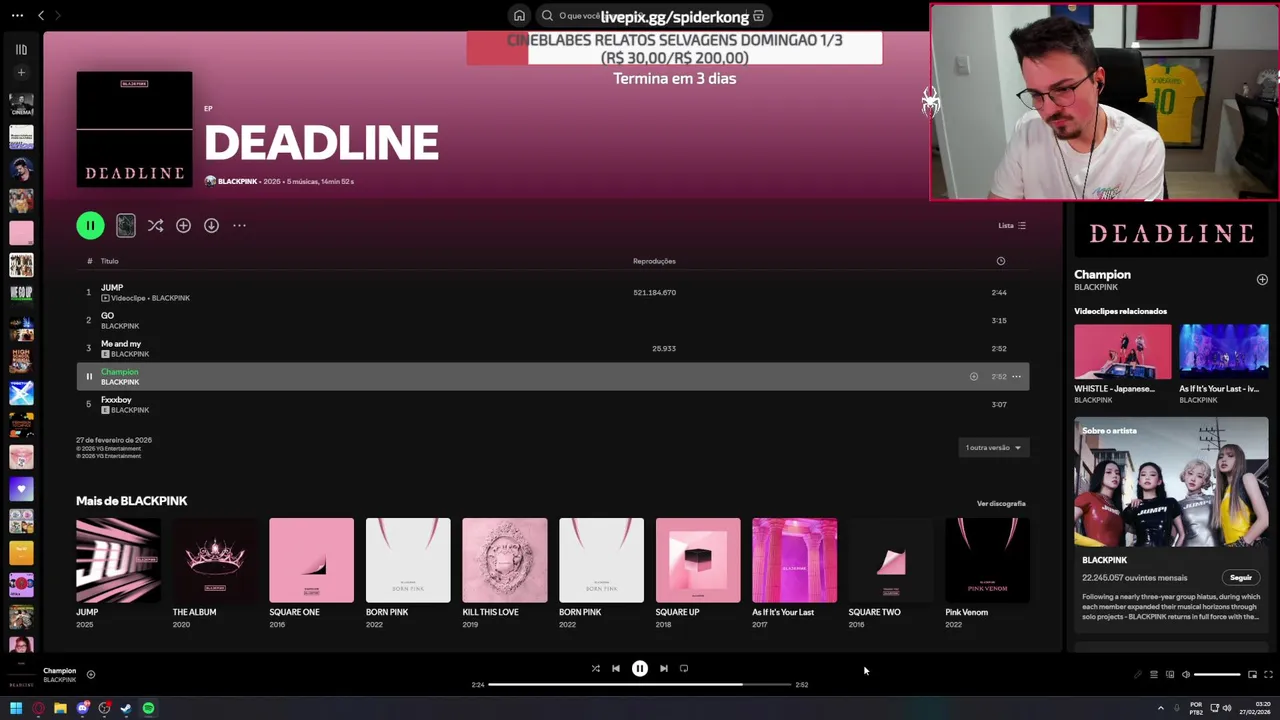1280x720 pixels.
Task: Open the Liked Songs heart playlist in sidebar
Action: [x=21, y=489]
